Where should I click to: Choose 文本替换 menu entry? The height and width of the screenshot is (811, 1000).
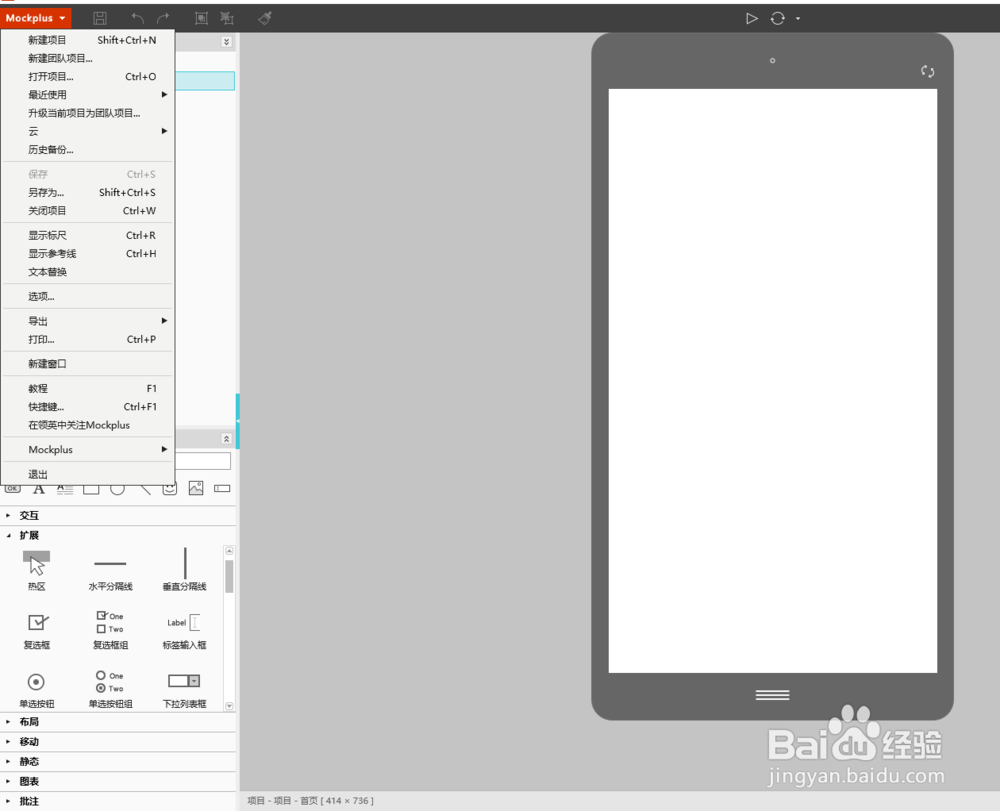88,272
